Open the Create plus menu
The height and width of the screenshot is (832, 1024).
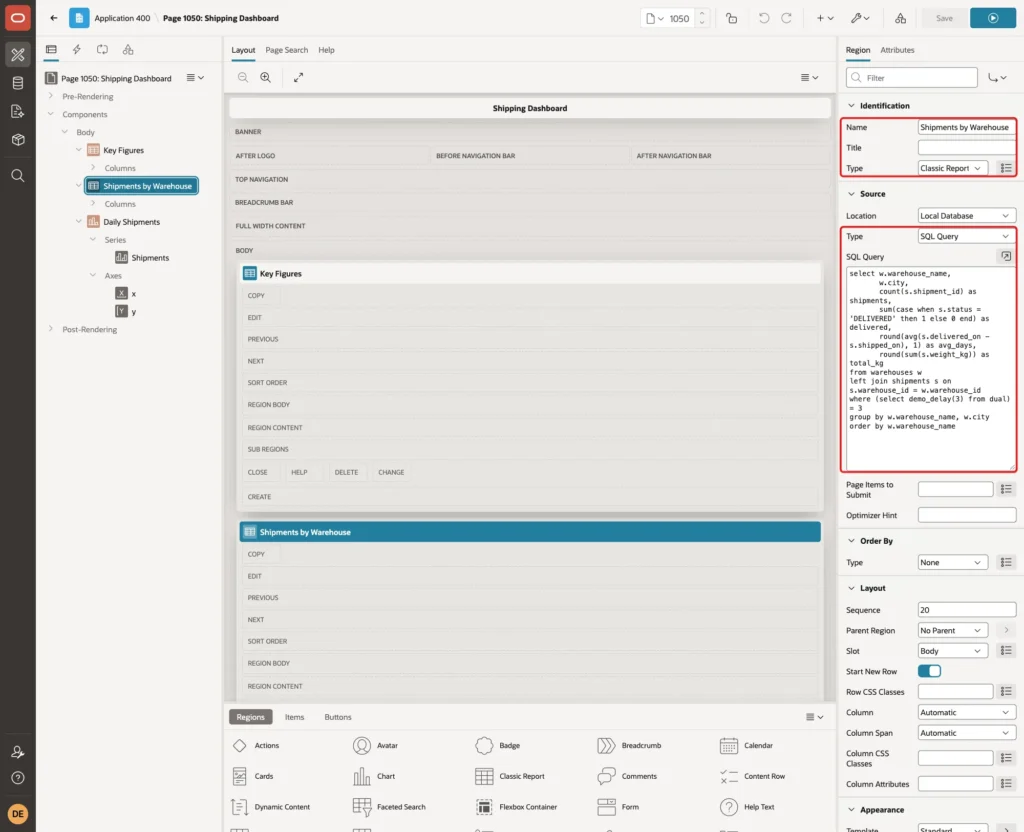click(825, 18)
